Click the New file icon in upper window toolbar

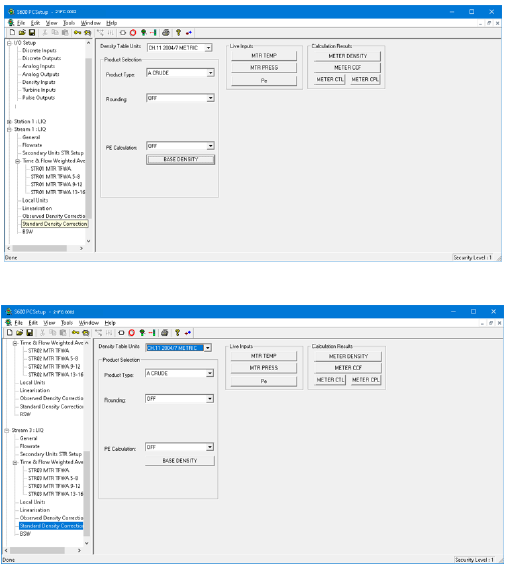13,32
